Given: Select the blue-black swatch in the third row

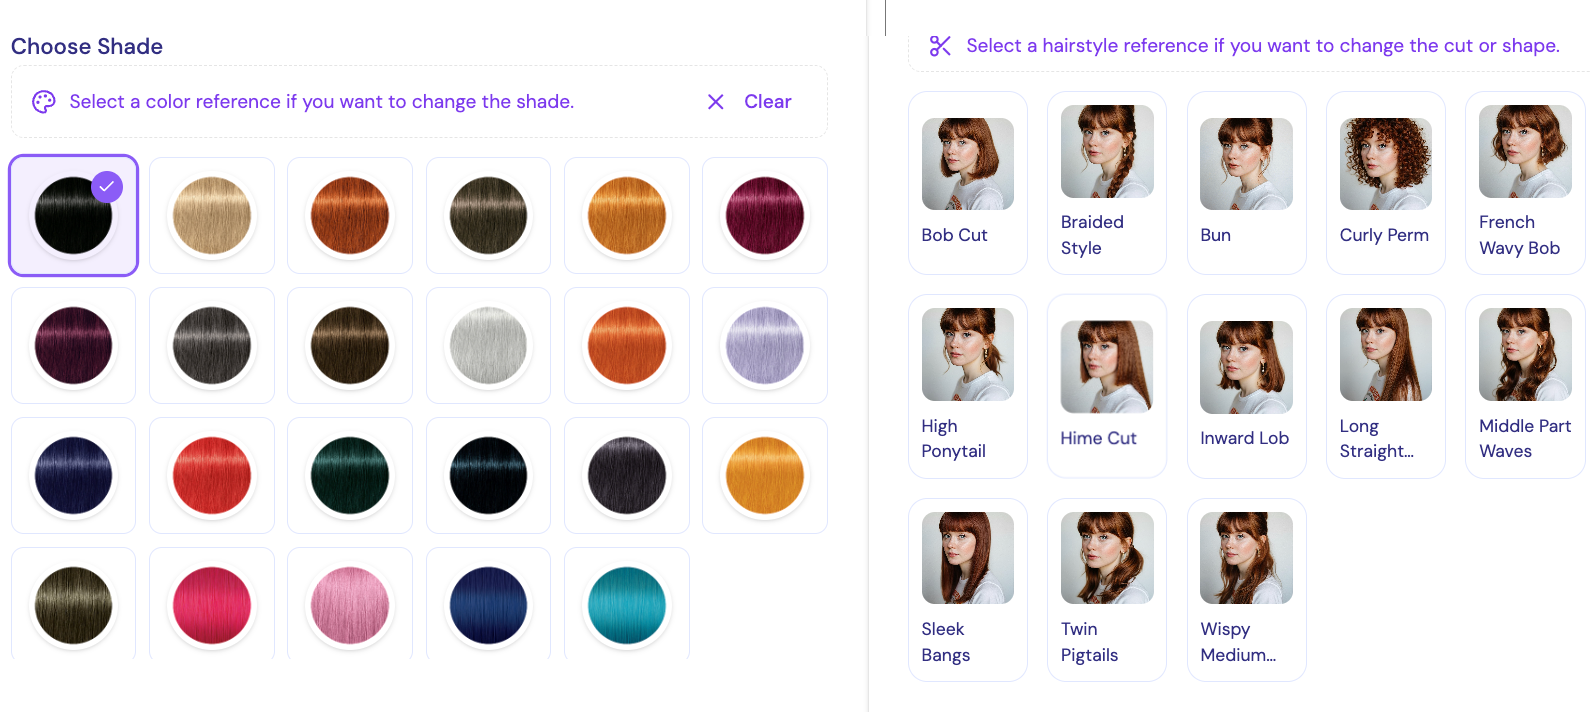Looking at the screenshot, I should click(x=488, y=475).
